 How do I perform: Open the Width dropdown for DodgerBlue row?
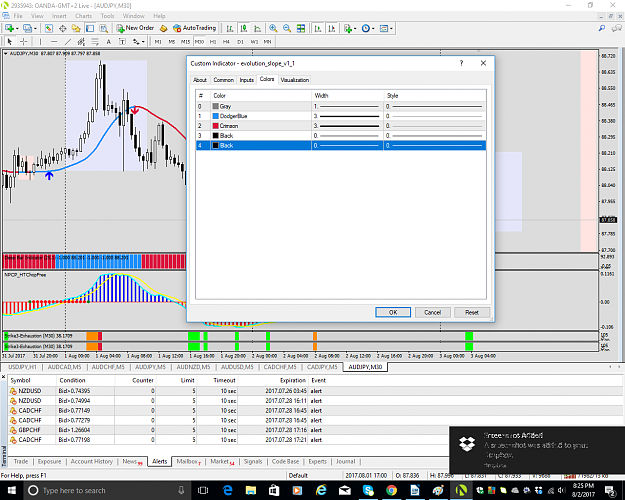(x=347, y=116)
